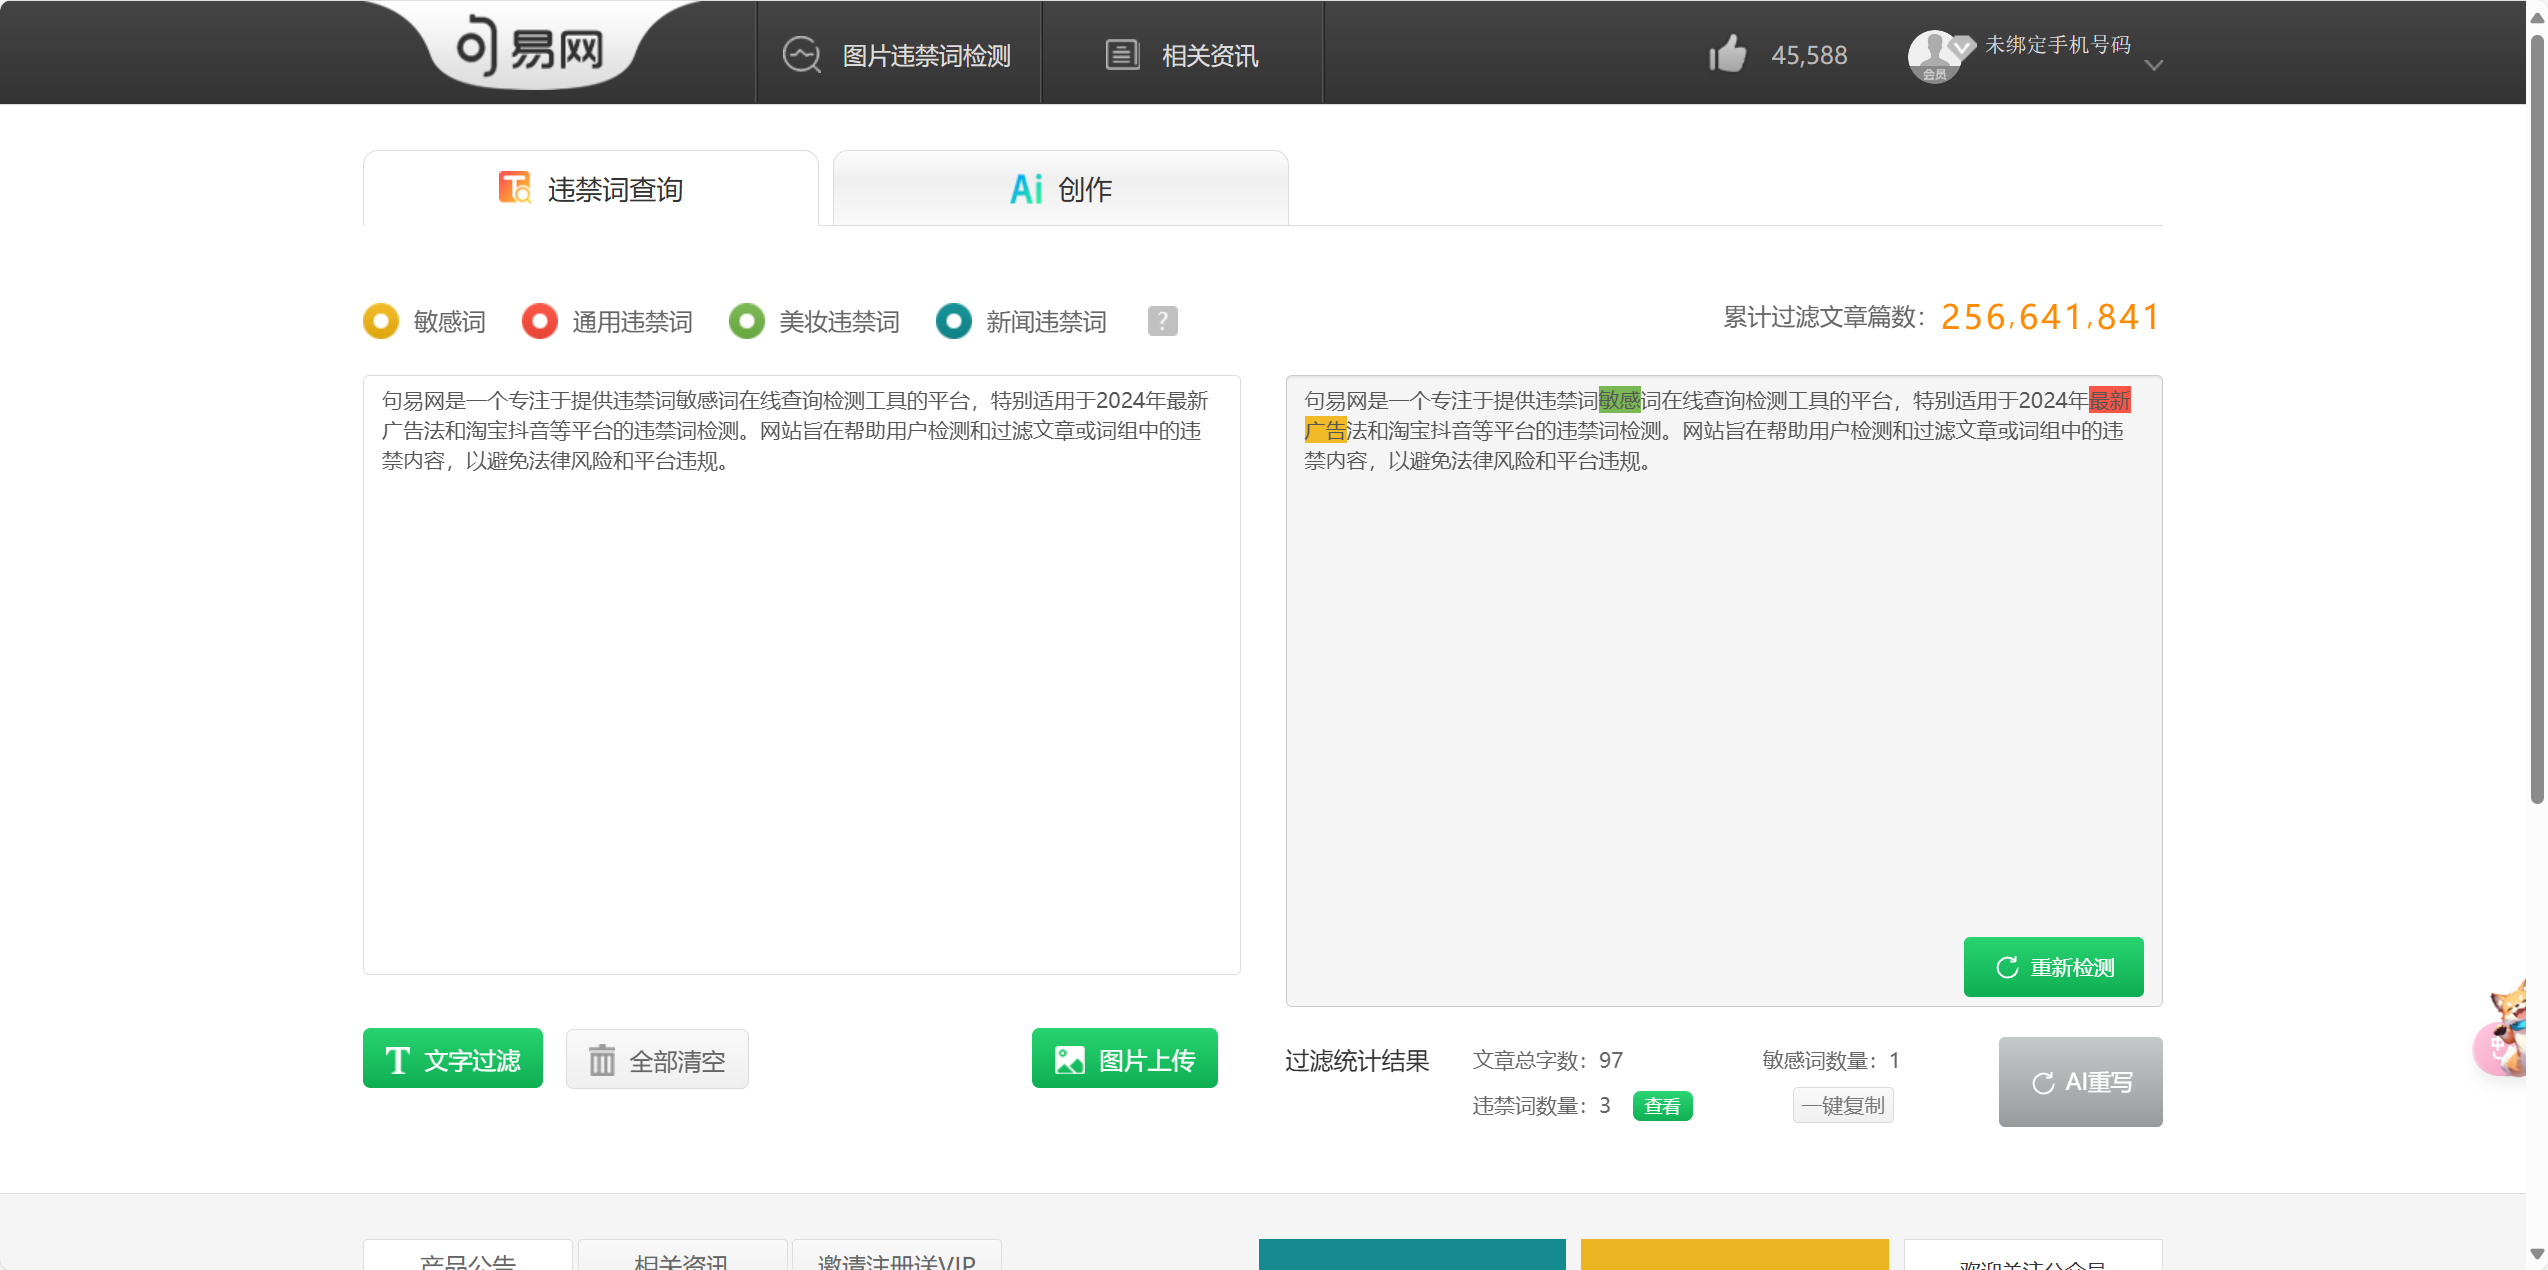The height and width of the screenshot is (1270, 2548).
Task: Toggle the red 通用违禁词 radio option
Action: pos(540,321)
